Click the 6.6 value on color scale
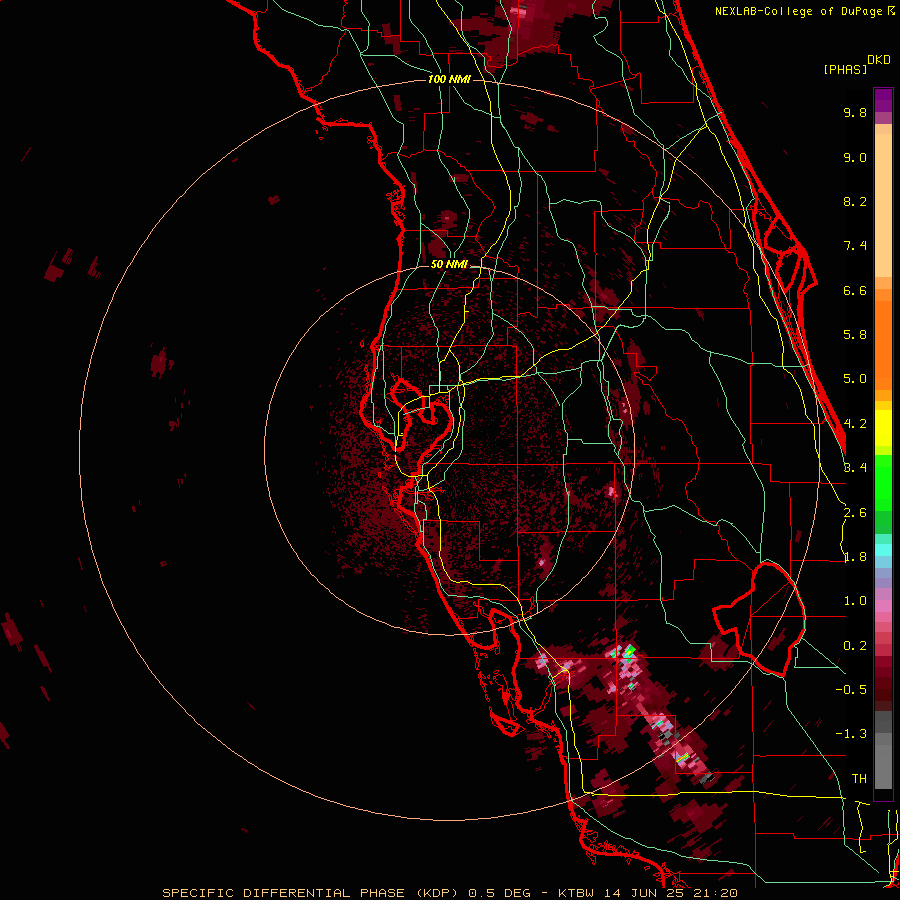The image size is (900, 900). [855, 290]
